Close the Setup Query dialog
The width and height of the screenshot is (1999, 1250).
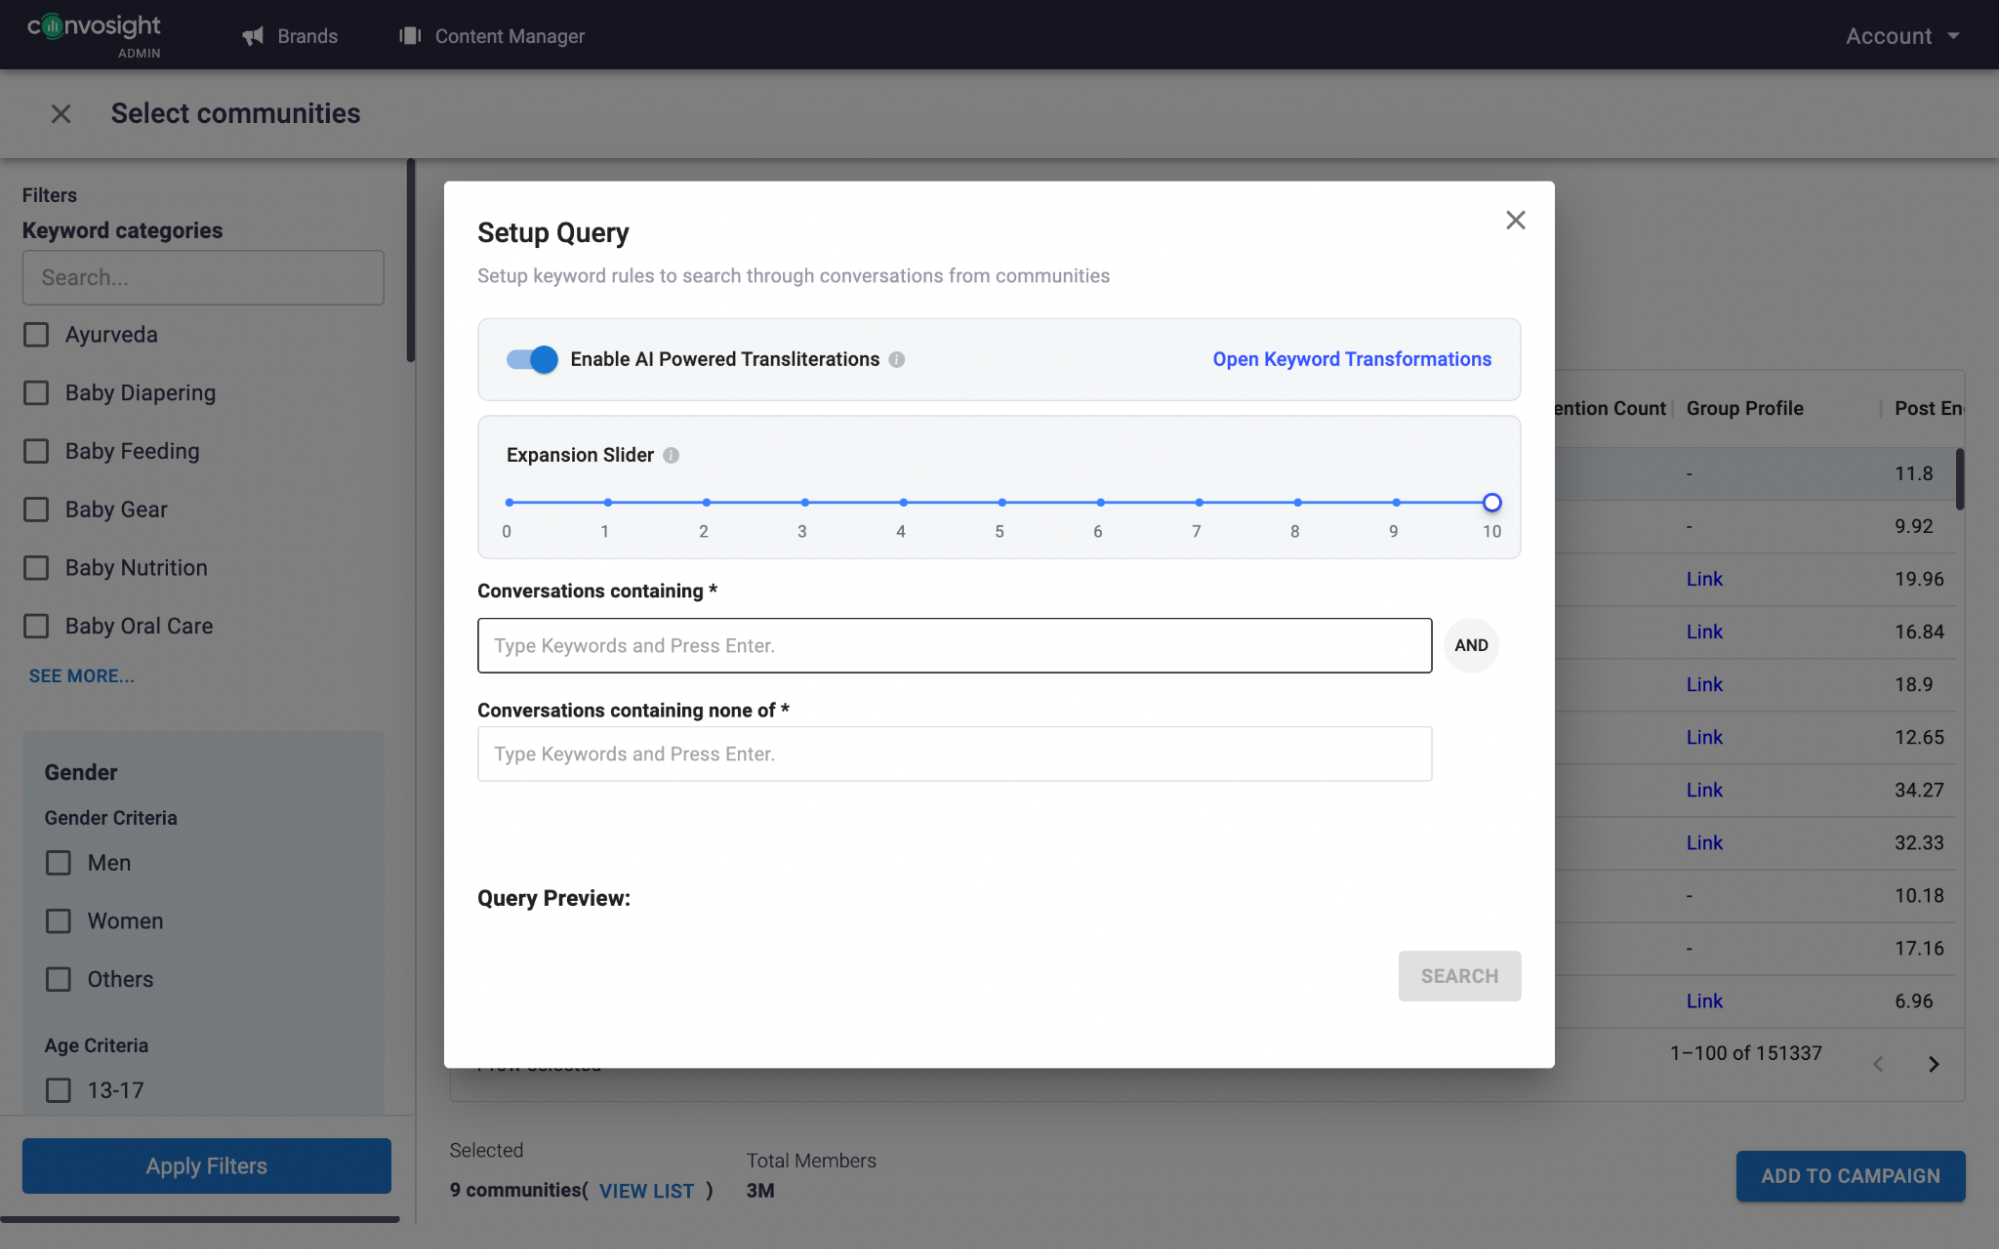click(1515, 220)
